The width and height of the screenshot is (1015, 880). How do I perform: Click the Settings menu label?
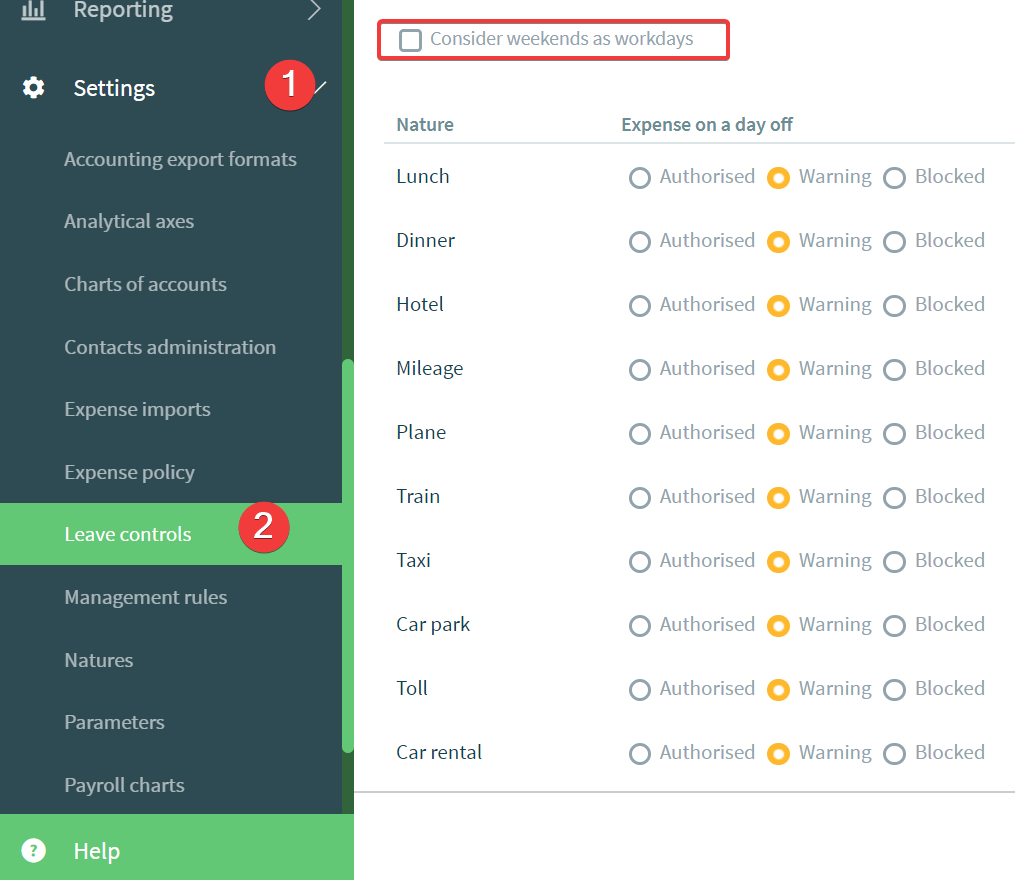click(114, 88)
